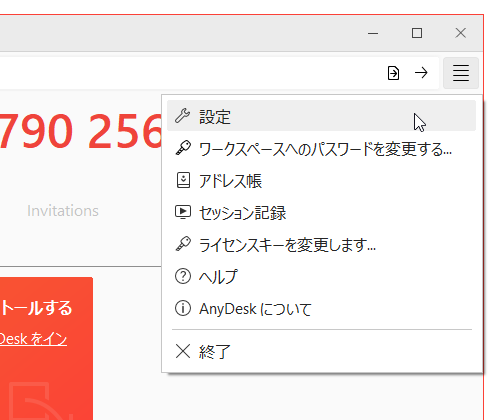Open アドレス帳 from the menu

coord(321,180)
